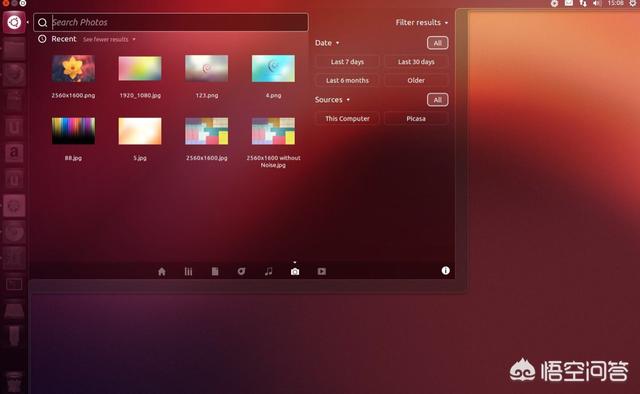Click the info icon at dash bottom
This screenshot has width=640, height=394.
[445, 270]
